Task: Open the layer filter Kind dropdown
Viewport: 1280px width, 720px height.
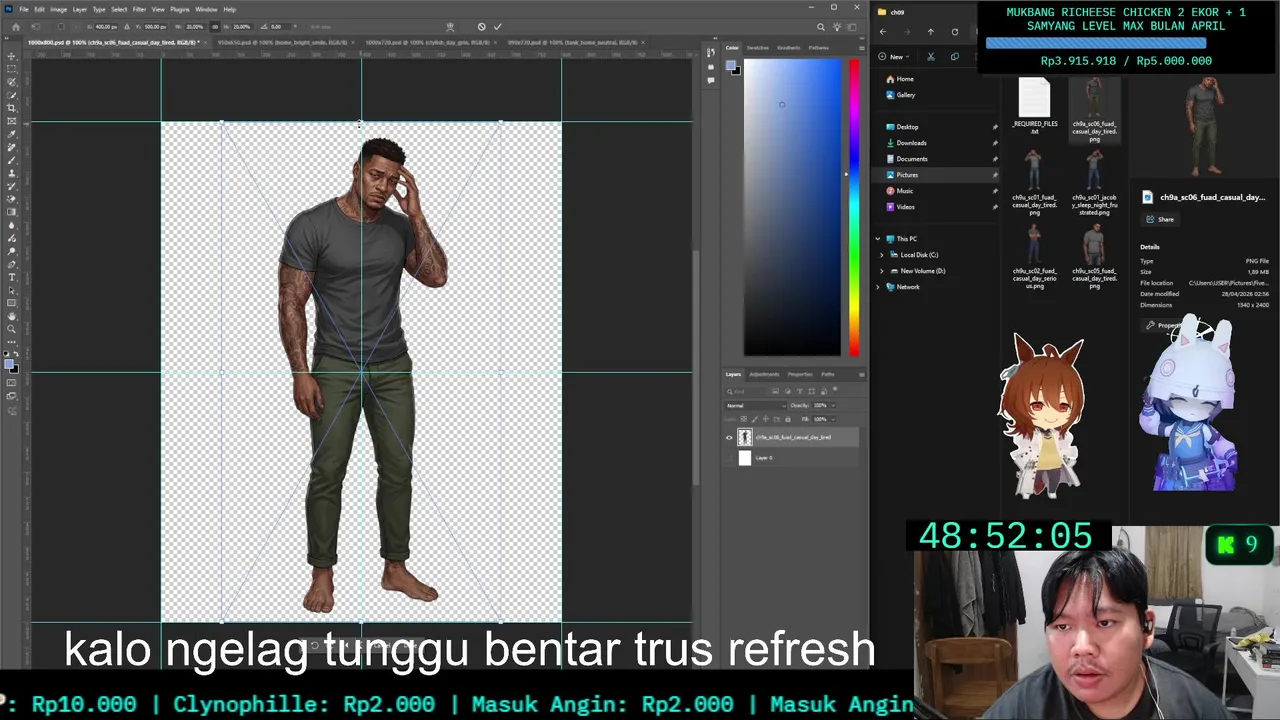Action: click(744, 391)
